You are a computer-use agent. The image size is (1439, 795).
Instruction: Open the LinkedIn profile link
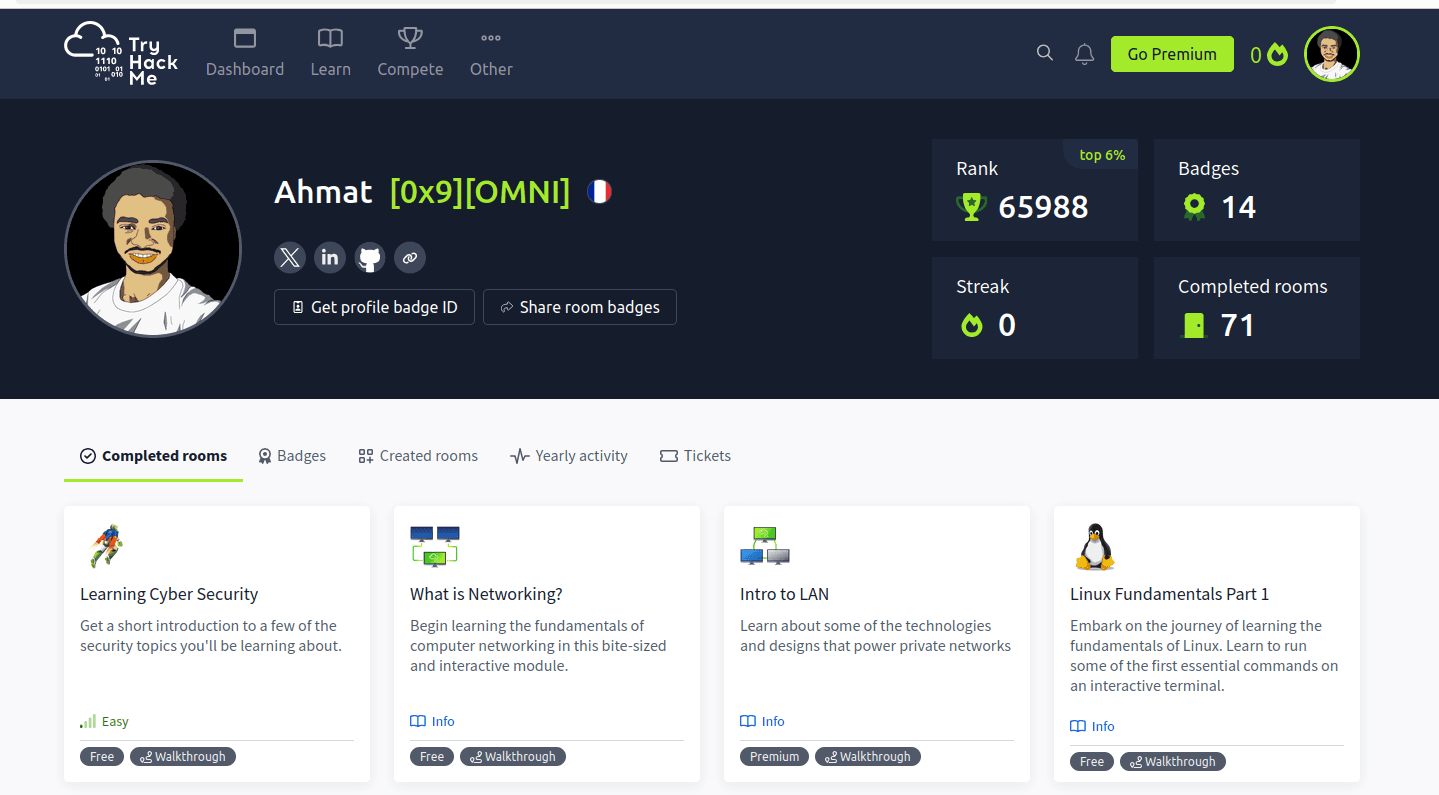[x=330, y=258]
